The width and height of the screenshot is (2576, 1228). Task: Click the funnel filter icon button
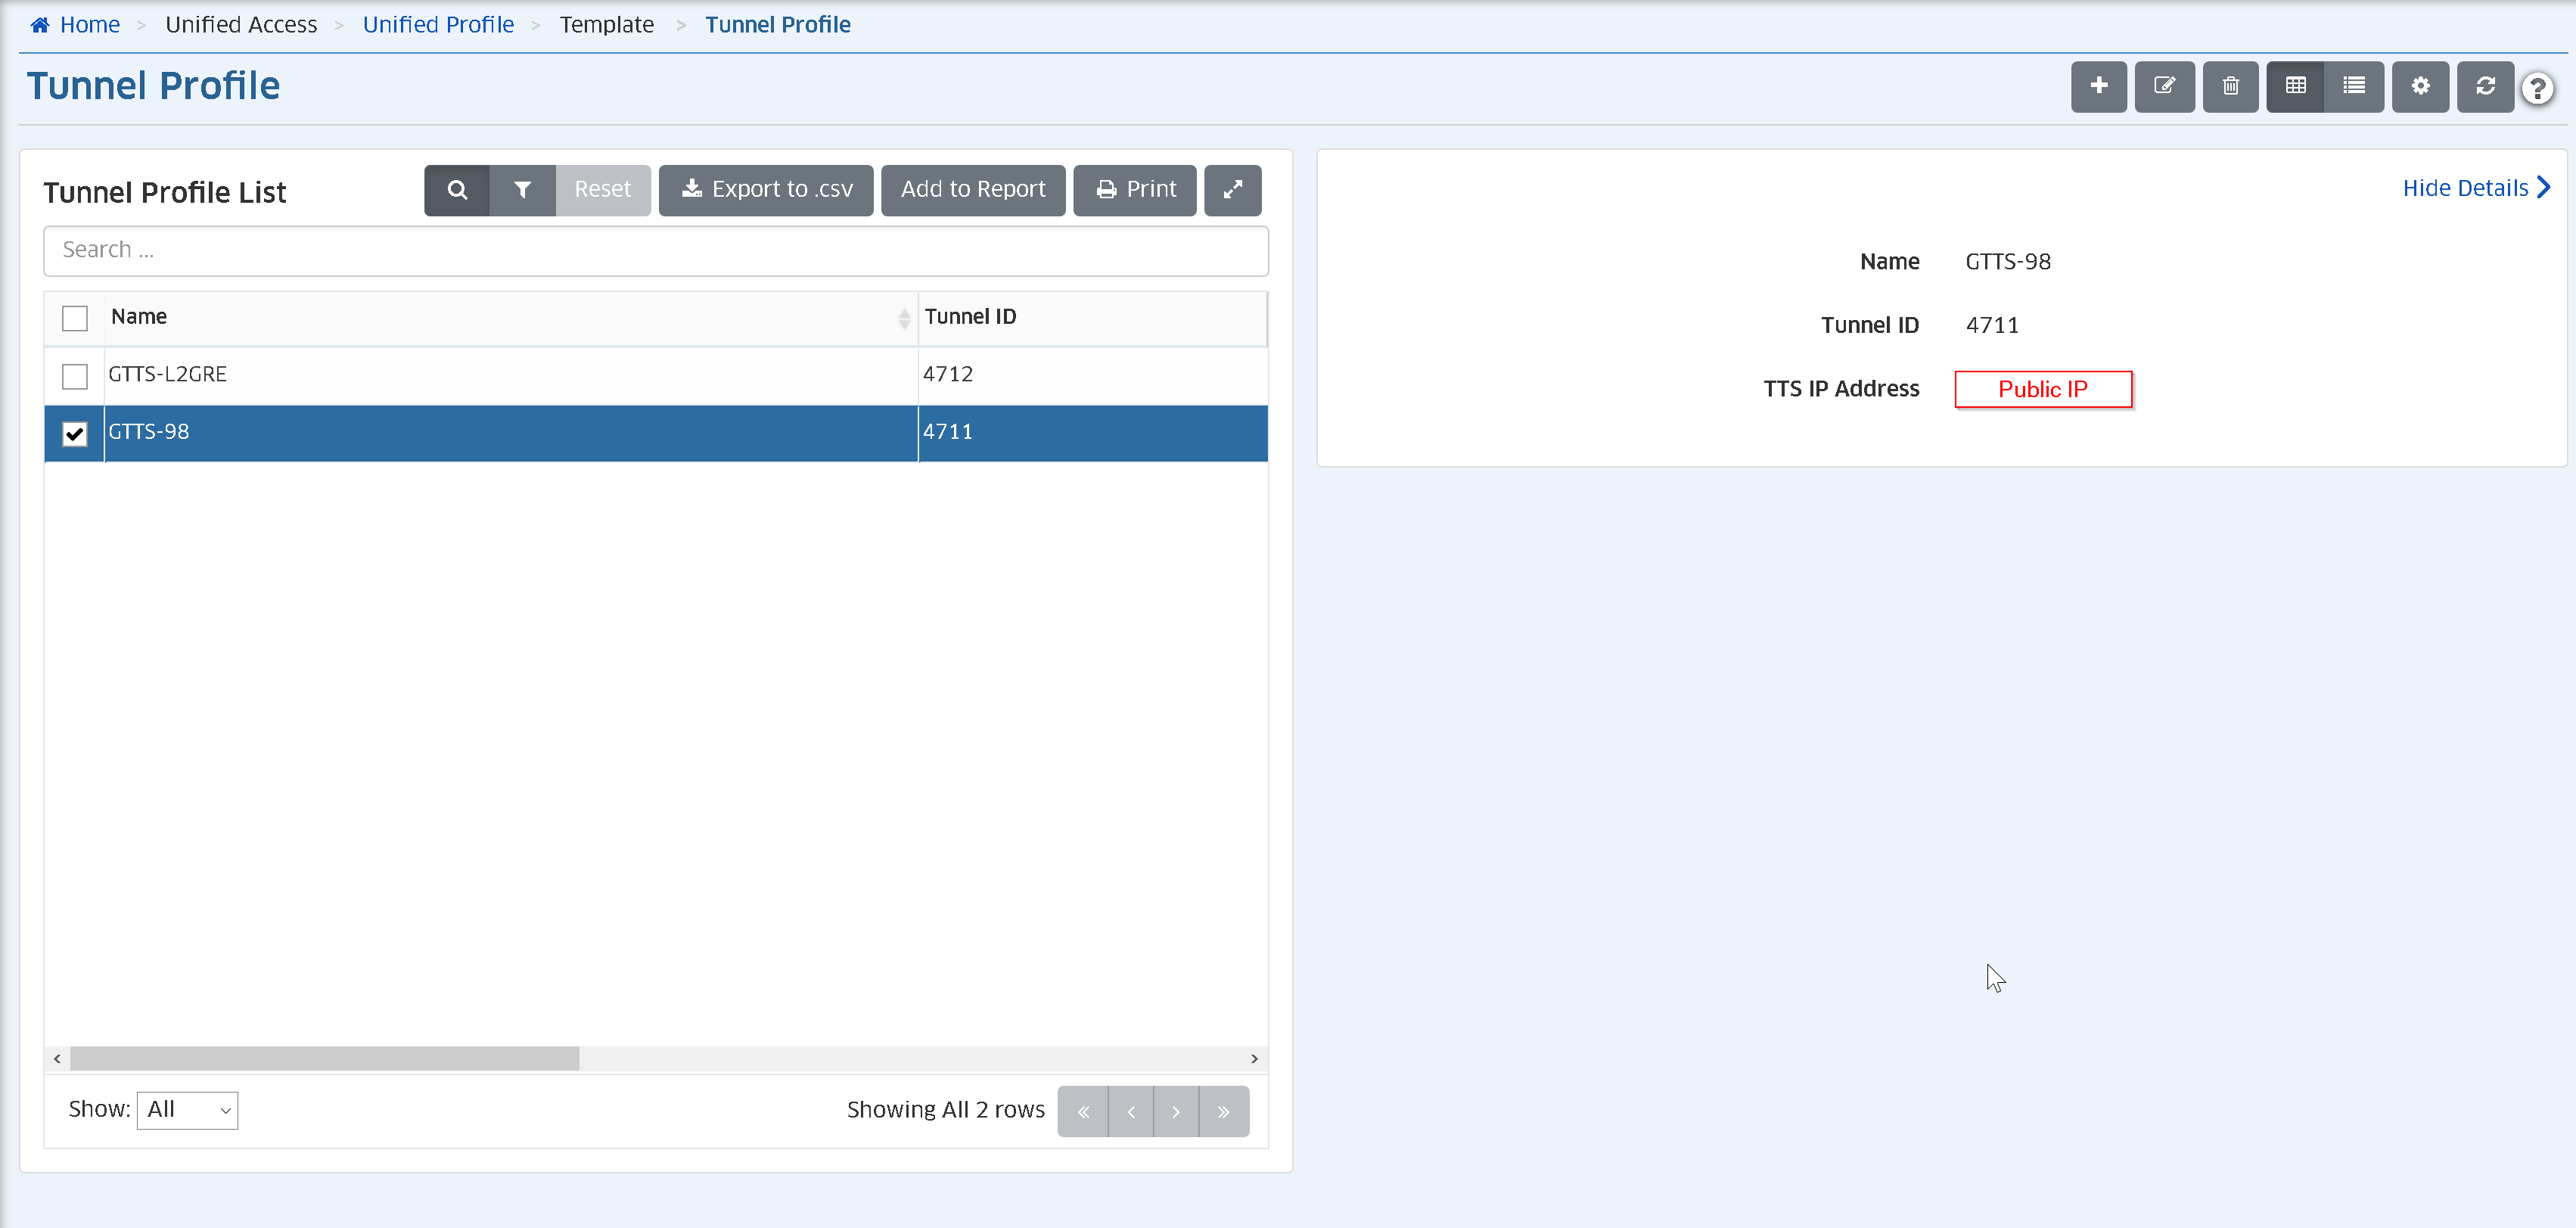tap(522, 190)
